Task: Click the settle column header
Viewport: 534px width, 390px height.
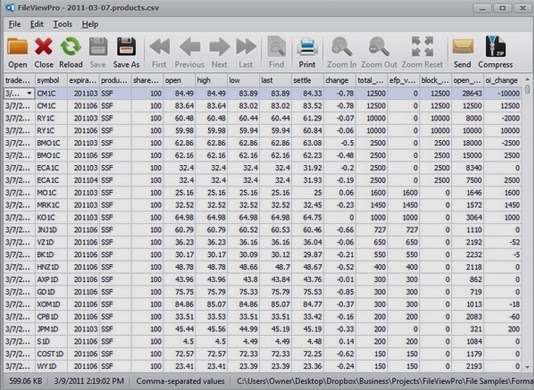Action: pos(307,80)
